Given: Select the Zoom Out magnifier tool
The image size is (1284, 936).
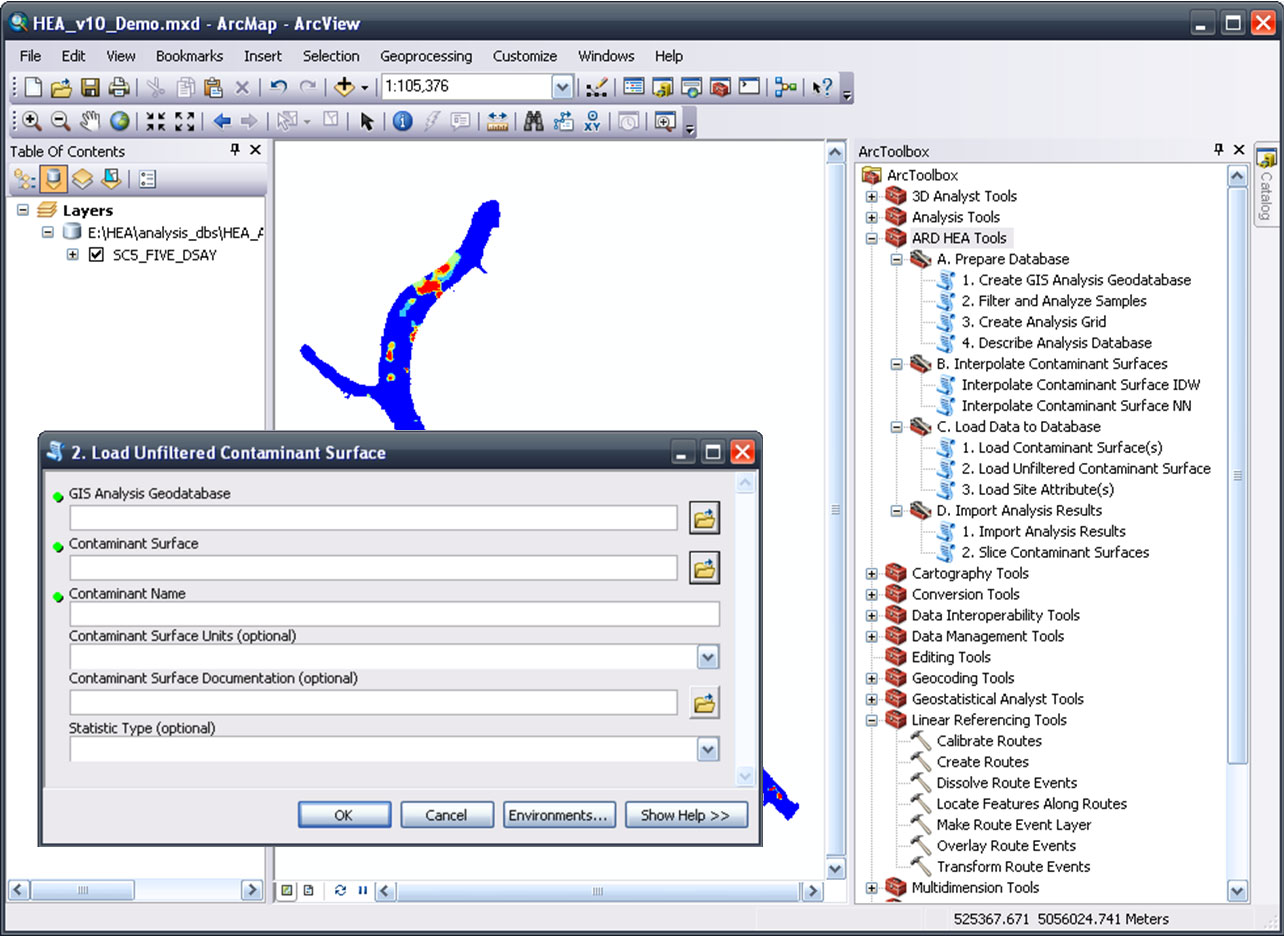Looking at the screenshot, I should 61,121.
